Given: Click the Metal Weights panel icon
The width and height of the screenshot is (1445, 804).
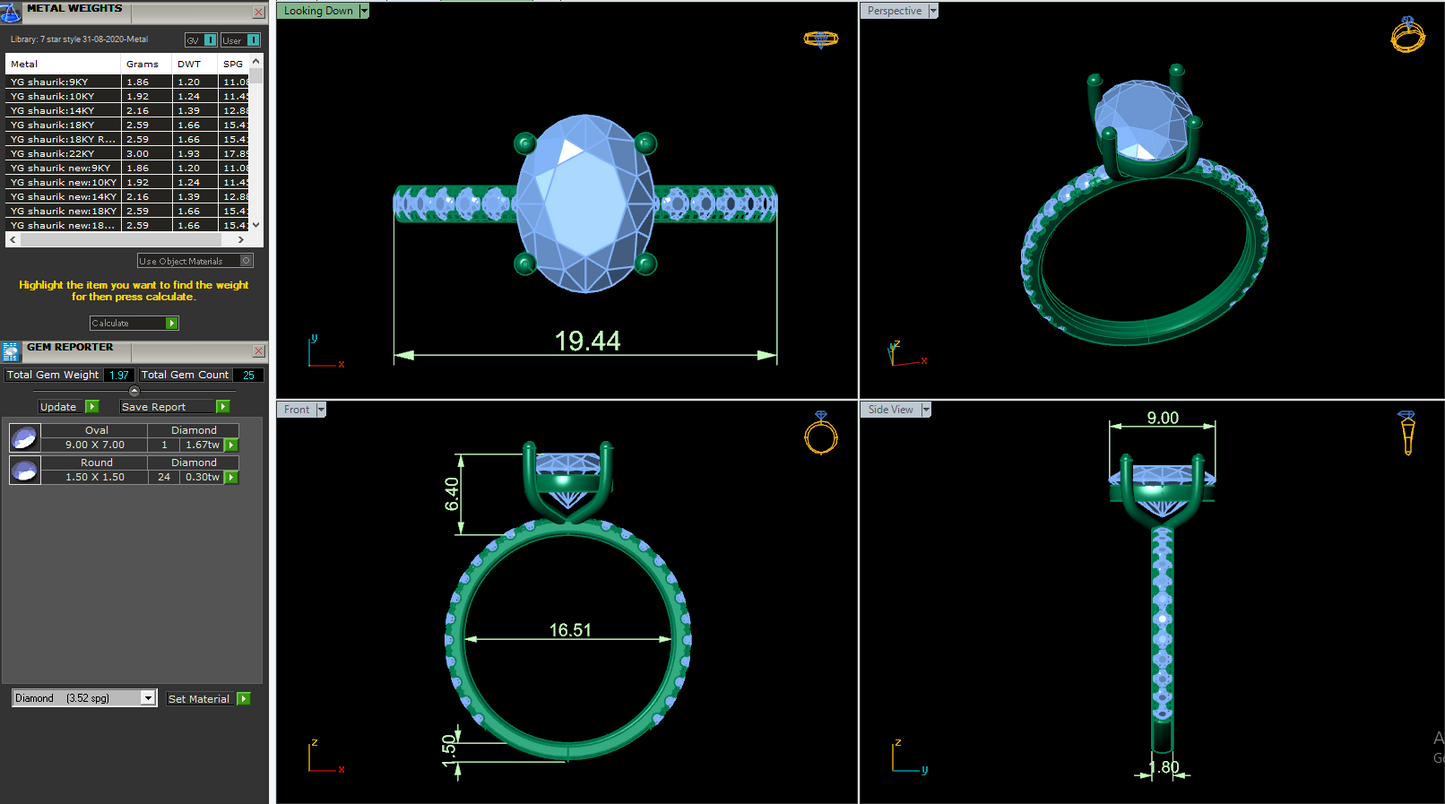Looking at the screenshot, I should (11, 11).
